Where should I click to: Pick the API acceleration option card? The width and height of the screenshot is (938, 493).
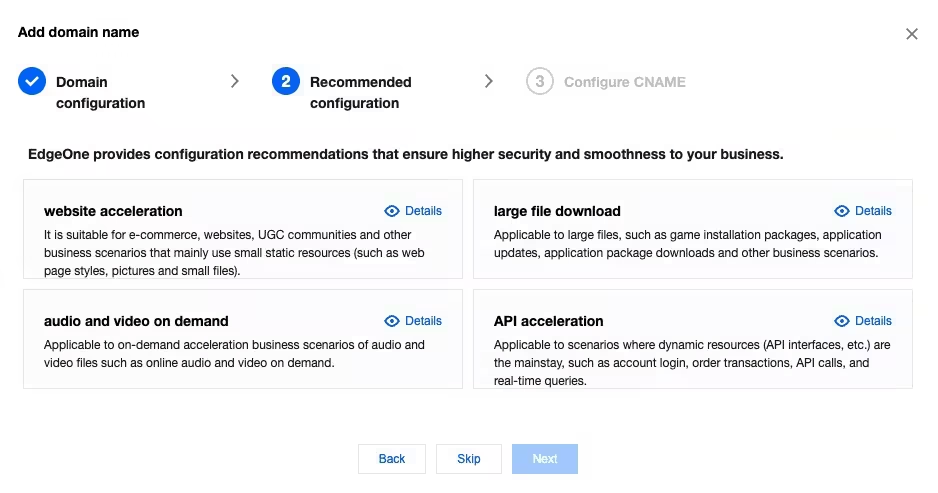pyautogui.click(x=693, y=339)
